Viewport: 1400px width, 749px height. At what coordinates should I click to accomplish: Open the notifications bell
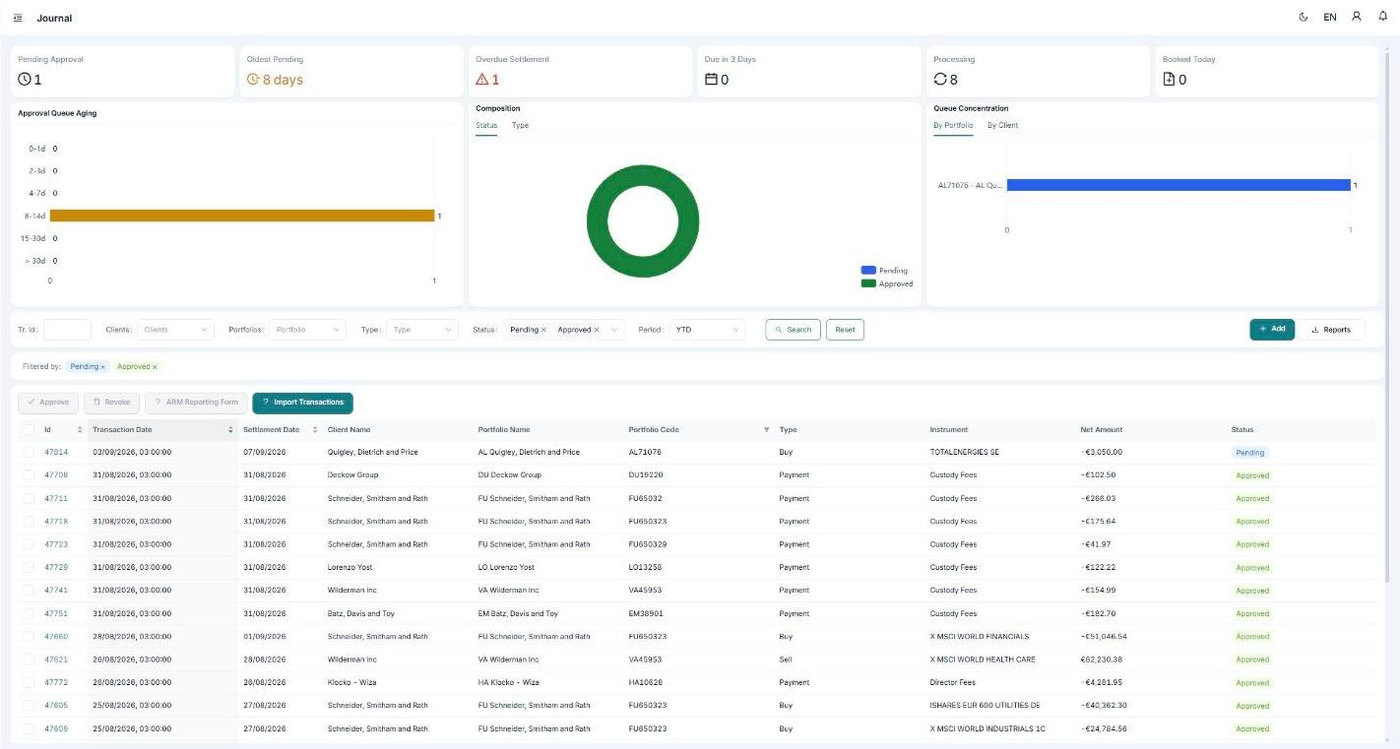coord(1383,17)
